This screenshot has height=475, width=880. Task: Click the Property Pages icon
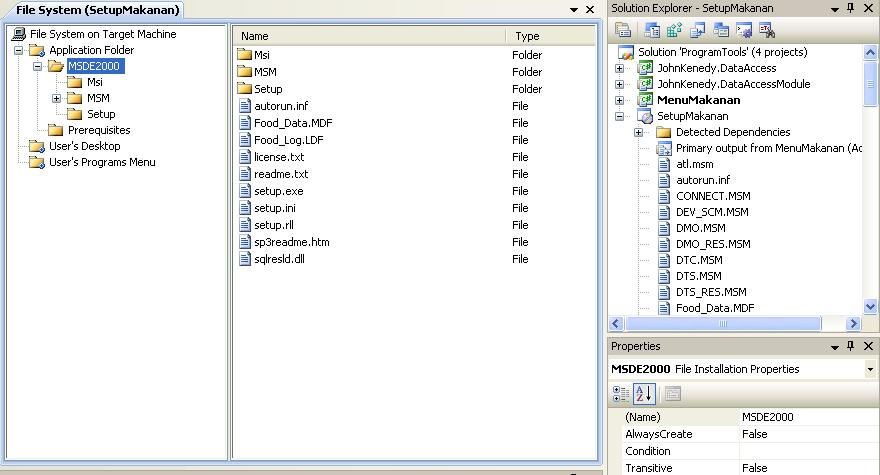click(672, 394)
